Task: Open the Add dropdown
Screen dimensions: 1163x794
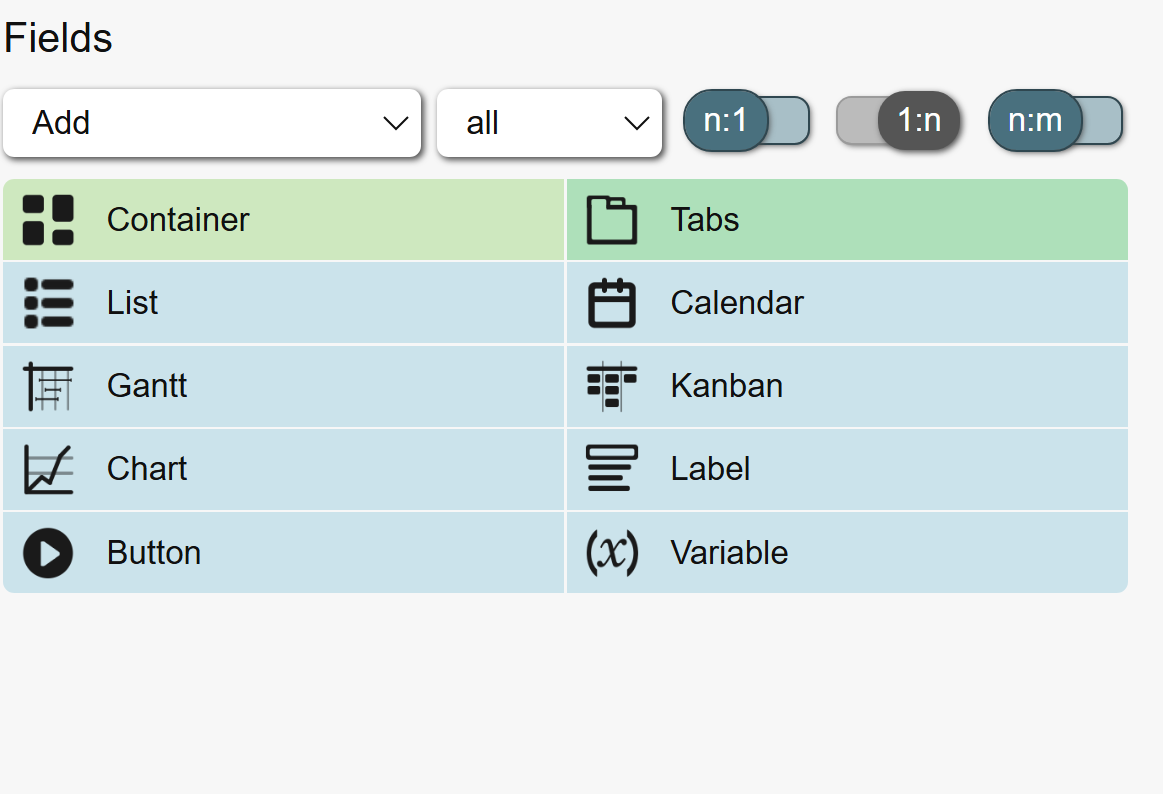Action: tap(211, 123)
